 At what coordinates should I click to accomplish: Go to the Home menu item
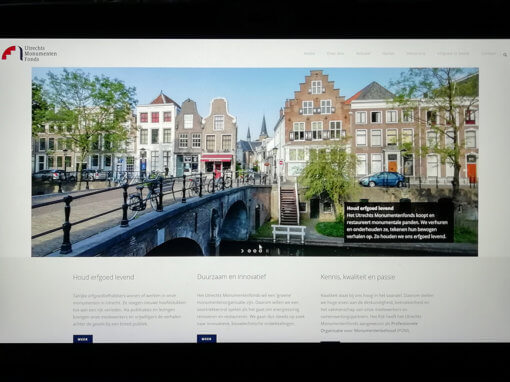coord(309,53)
